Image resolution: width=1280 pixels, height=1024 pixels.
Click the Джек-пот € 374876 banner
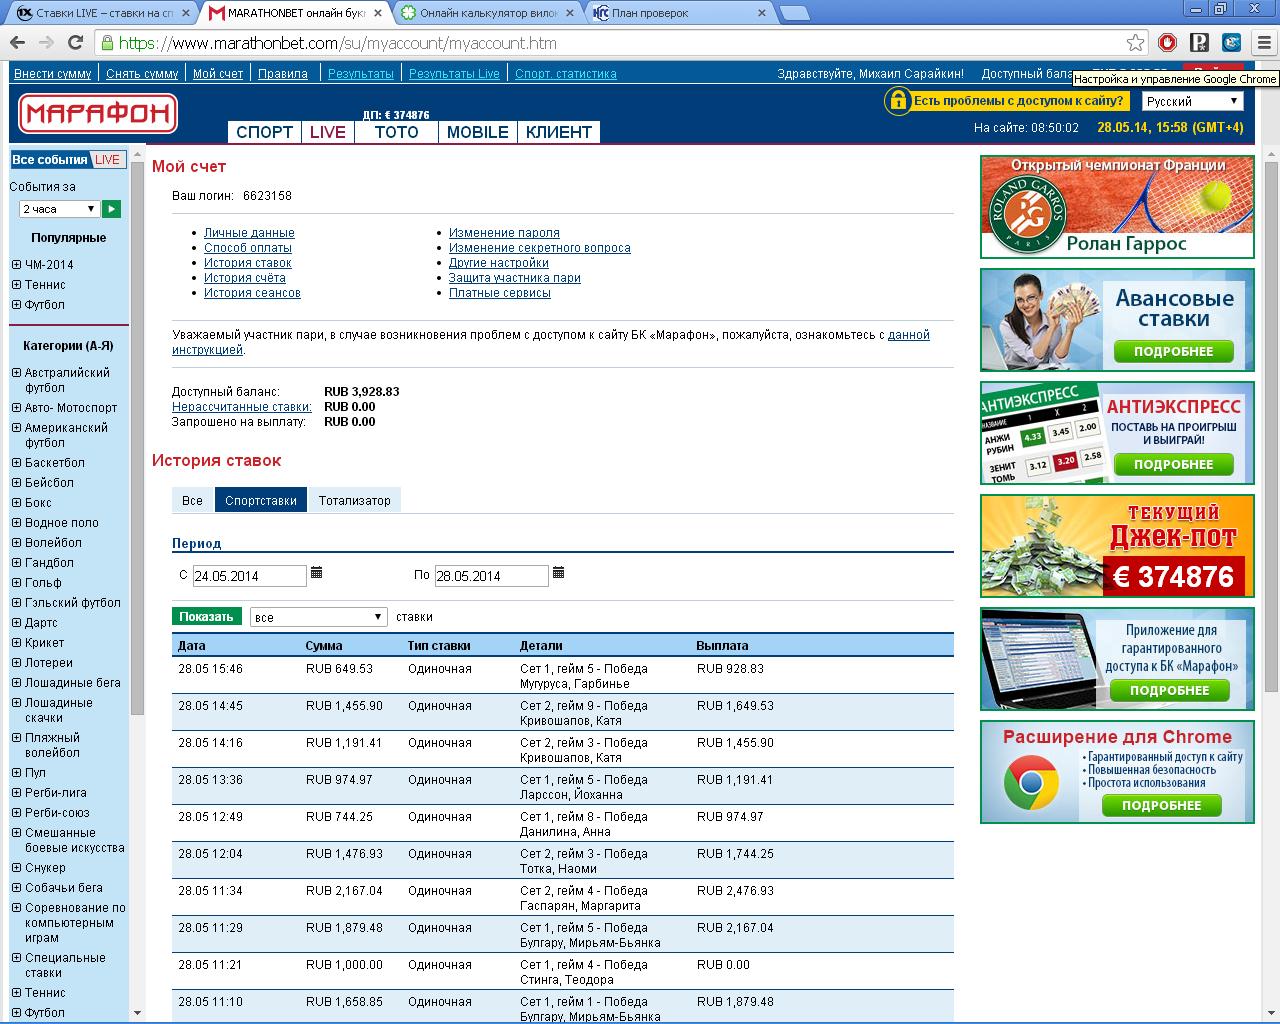coord(1117,546)
